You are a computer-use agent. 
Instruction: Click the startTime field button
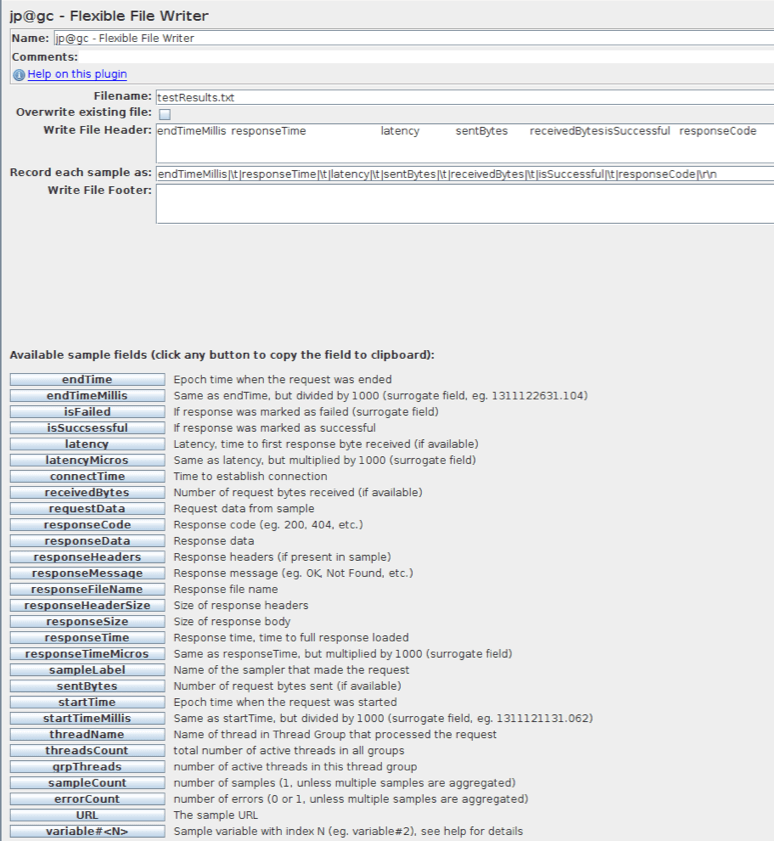coord(87,702)
